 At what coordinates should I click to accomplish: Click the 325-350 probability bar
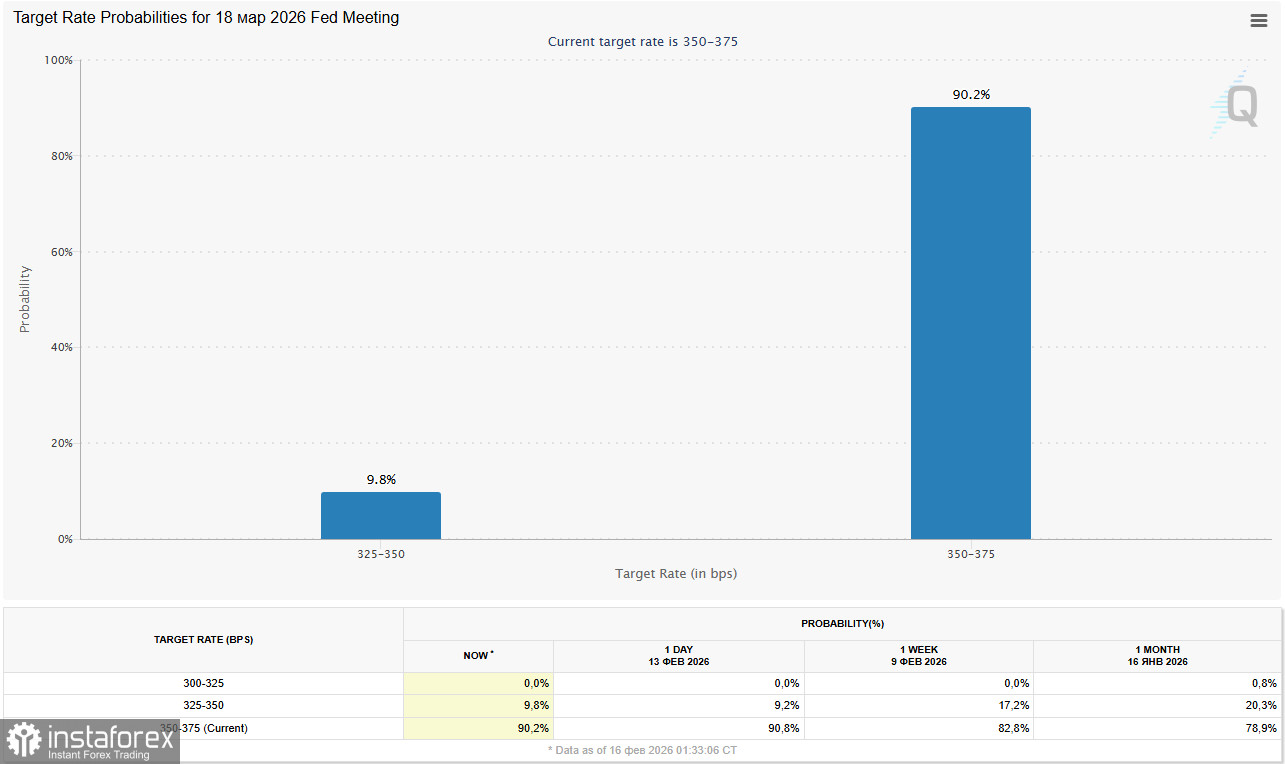tap(381, 515)
